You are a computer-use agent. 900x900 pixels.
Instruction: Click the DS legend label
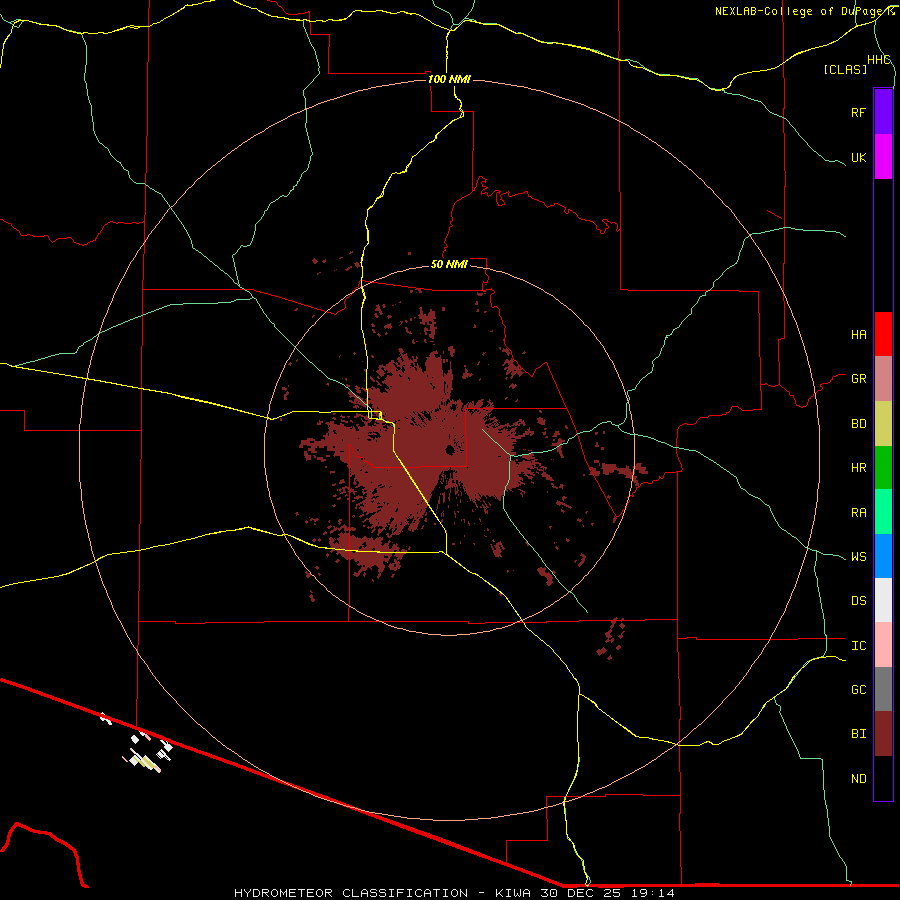(x=858, y=601)
